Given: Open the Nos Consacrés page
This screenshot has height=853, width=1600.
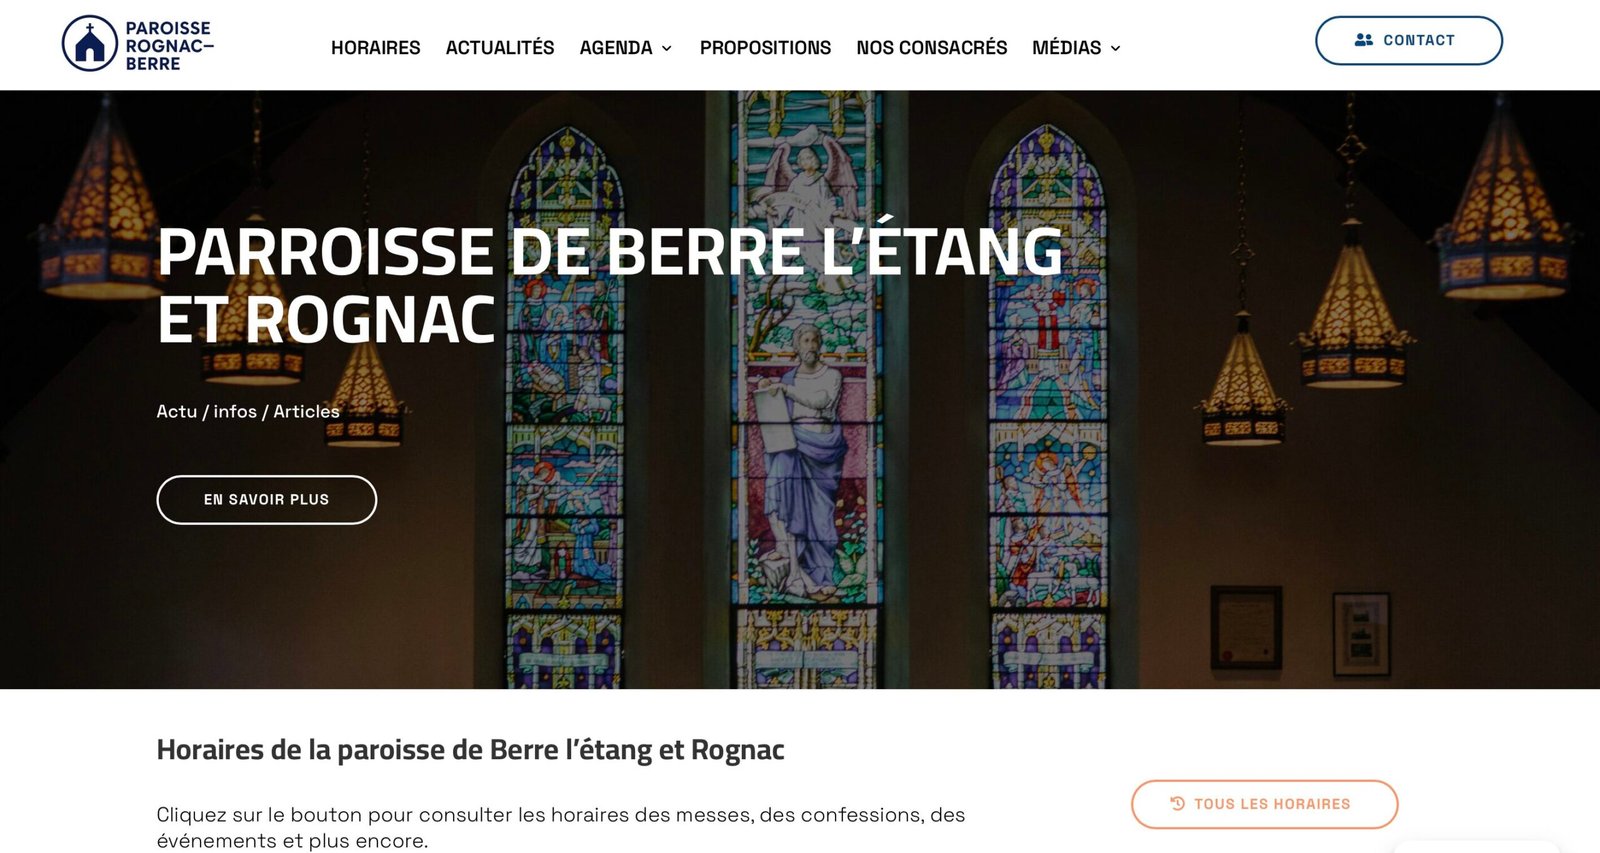Looking at the screenshot, I should click(x=932, y=47).
